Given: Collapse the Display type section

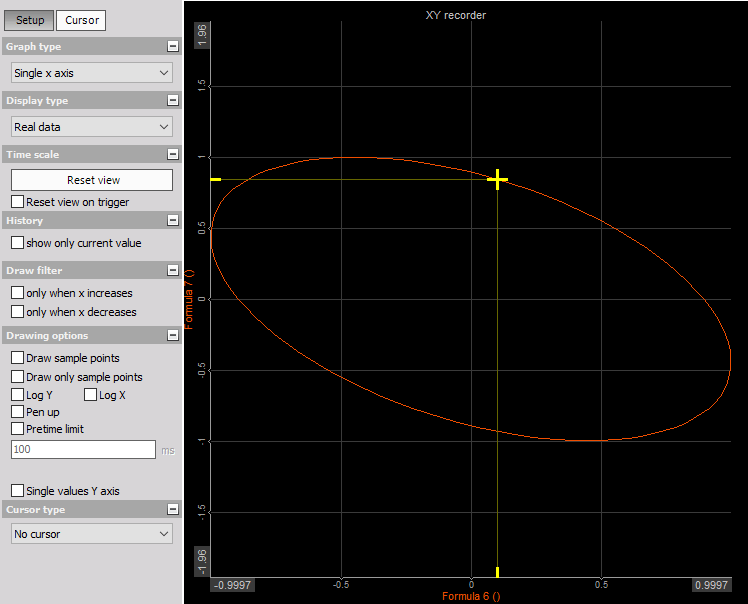Looking at the screenshot, I should point(173,100).
